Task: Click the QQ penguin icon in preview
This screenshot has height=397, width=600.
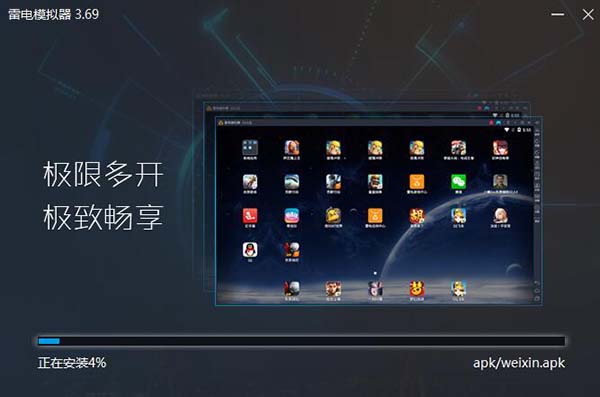Action: tap(250, 250)
